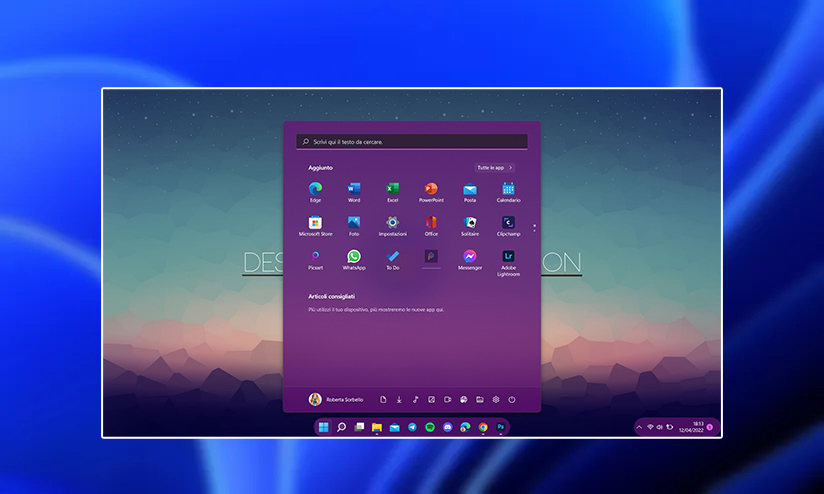Click the pinned apps page dots indicator
Screen dimensions: 824x494
[x=534, y=228]
